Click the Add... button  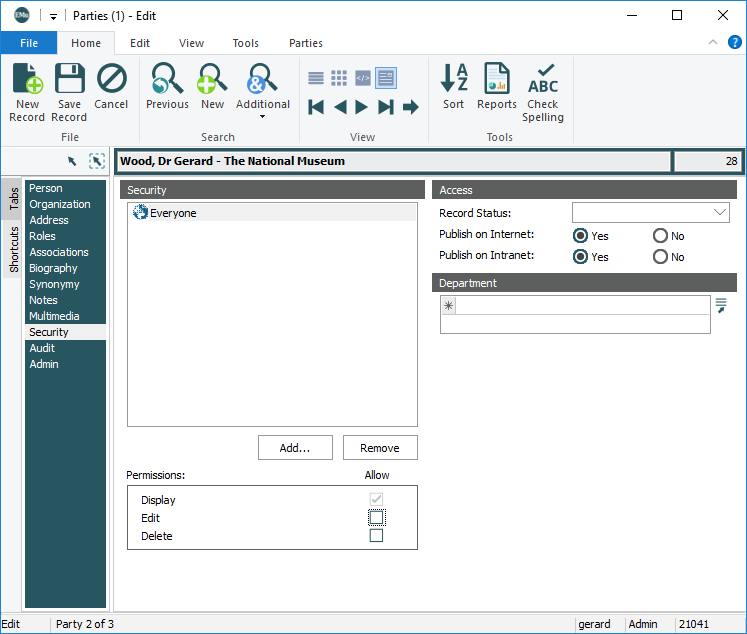(295, 448)
